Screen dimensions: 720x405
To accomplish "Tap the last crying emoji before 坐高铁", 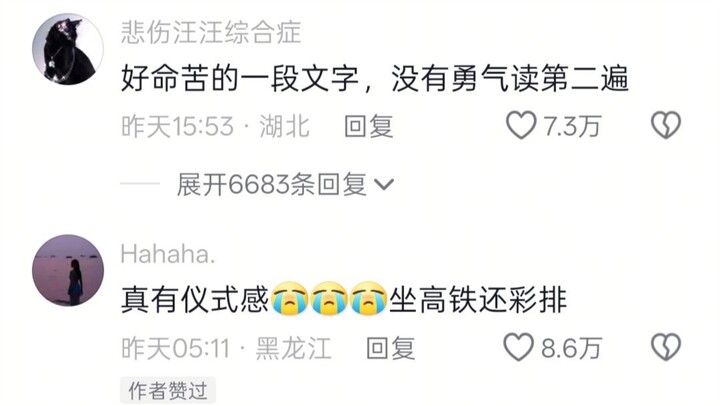I will [x=368, y=298].
